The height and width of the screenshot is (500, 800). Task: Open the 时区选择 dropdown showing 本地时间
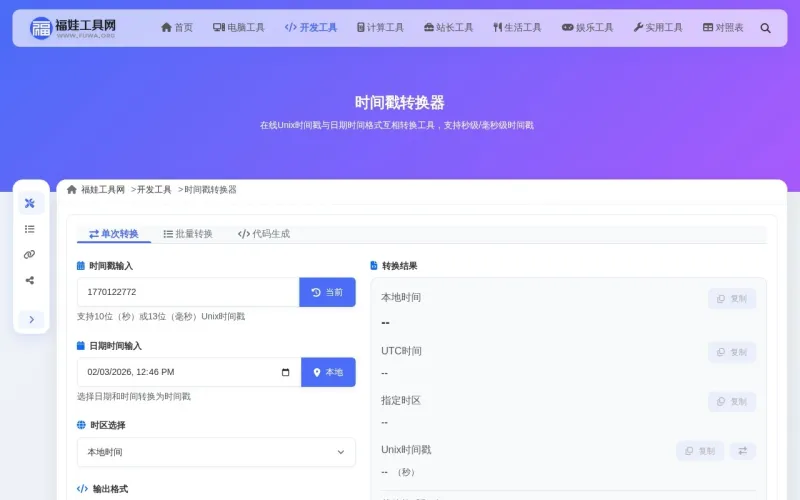point(216,452)
